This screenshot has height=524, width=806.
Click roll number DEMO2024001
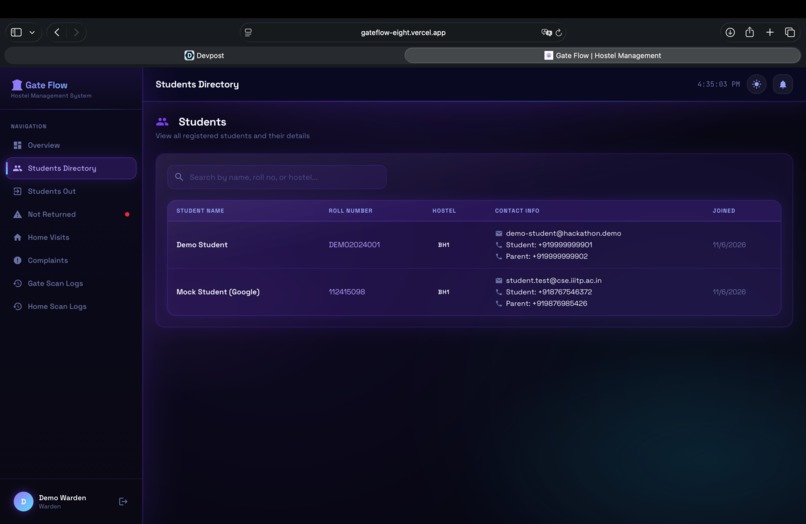click(354, 245)
